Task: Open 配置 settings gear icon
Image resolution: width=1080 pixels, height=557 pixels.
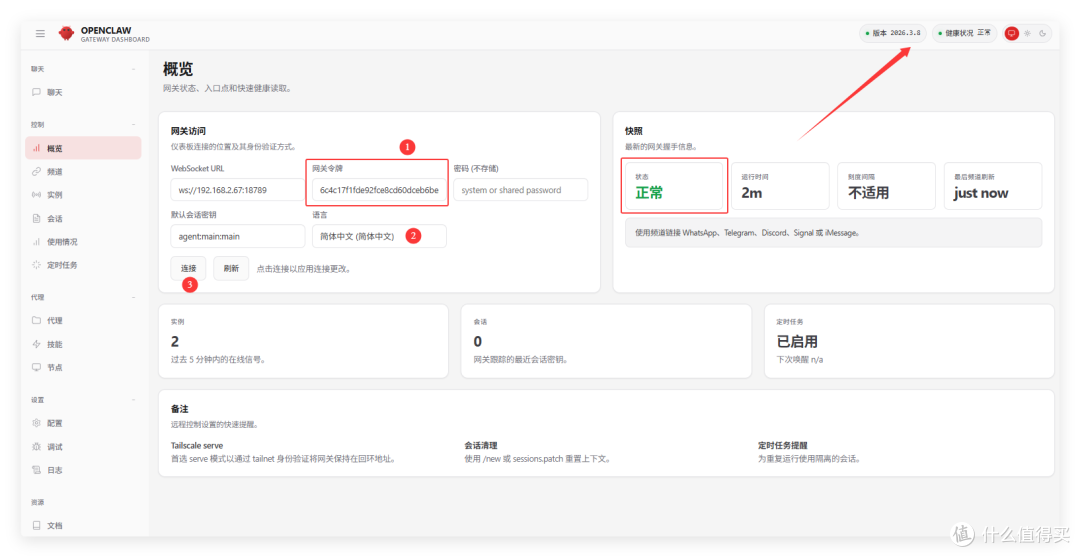Action: pyautogui.click(x=37, y=423)
